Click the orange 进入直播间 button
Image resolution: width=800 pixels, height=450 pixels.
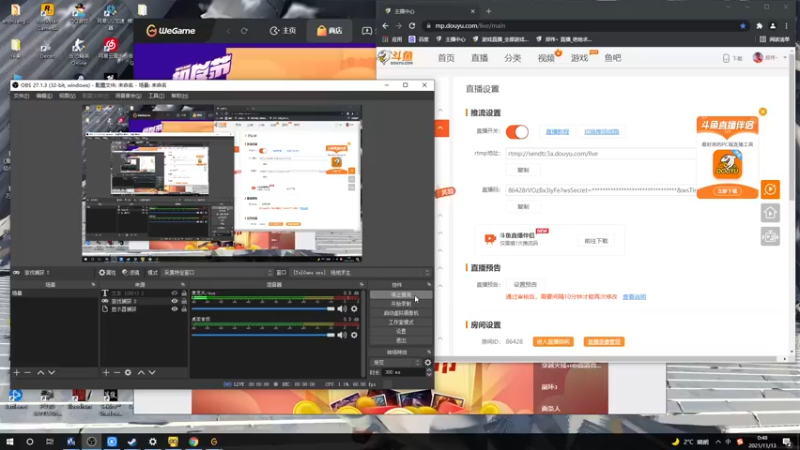pyautogui.click(x=553, y=342)
